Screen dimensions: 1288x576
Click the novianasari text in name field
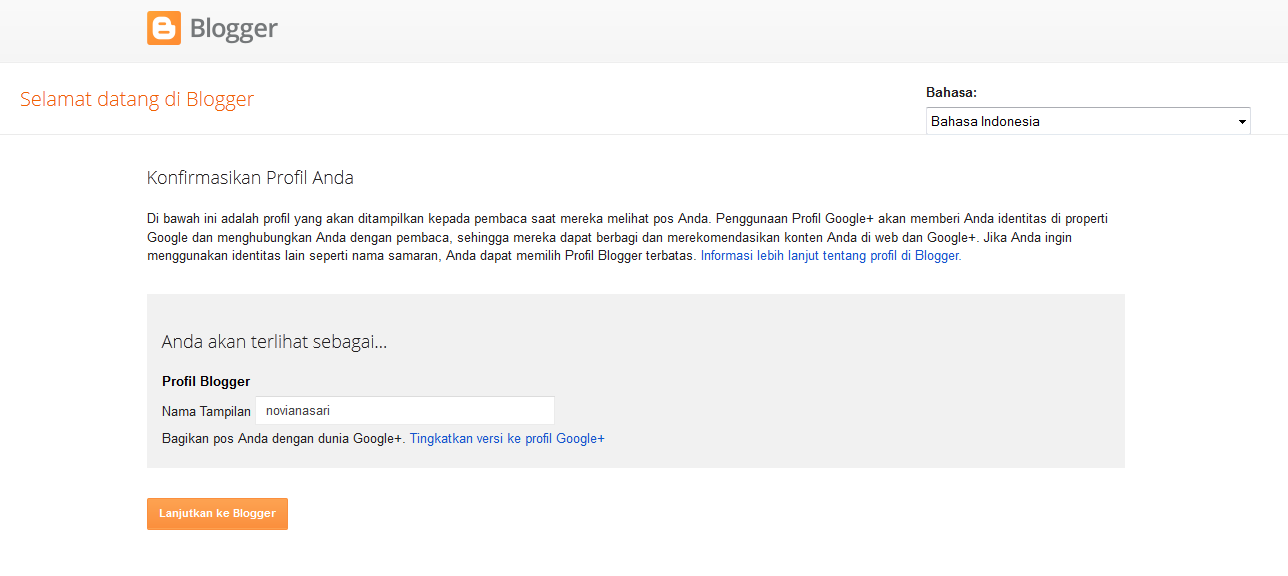tap(298, 410)
